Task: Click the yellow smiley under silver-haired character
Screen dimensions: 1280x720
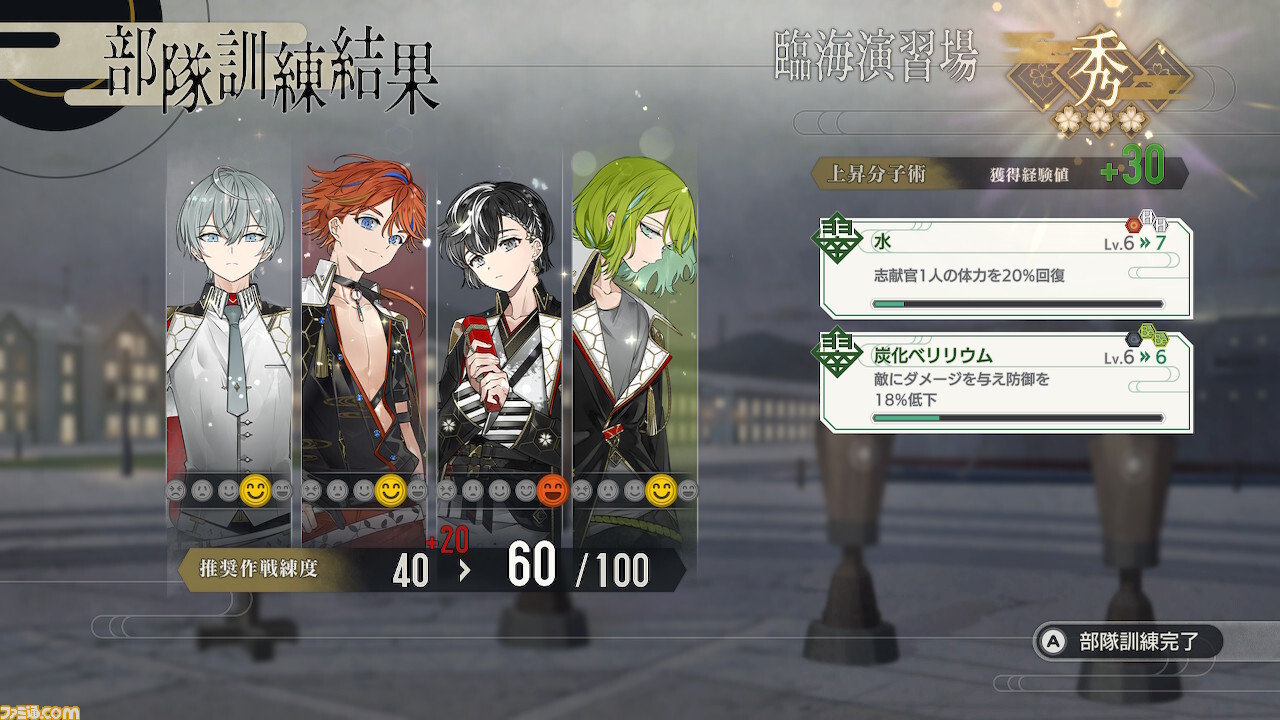Action: point(256,491)
